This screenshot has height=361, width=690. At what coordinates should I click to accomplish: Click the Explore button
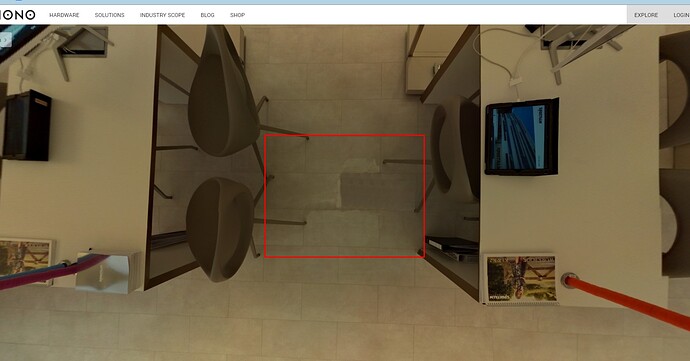pyautogui.click(x=646, y=15)
